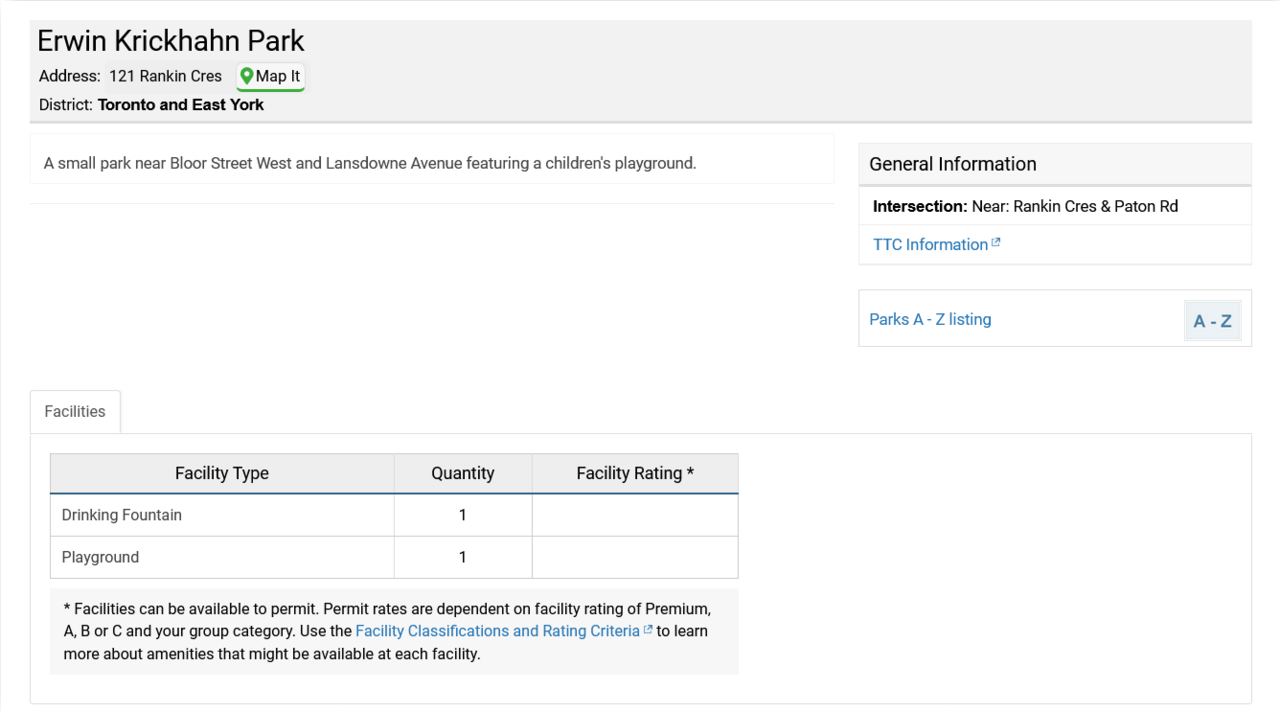This screenshot has height=712, width=1280.
Task: Select the Playground facility cell
Action: tap(100, 558)
